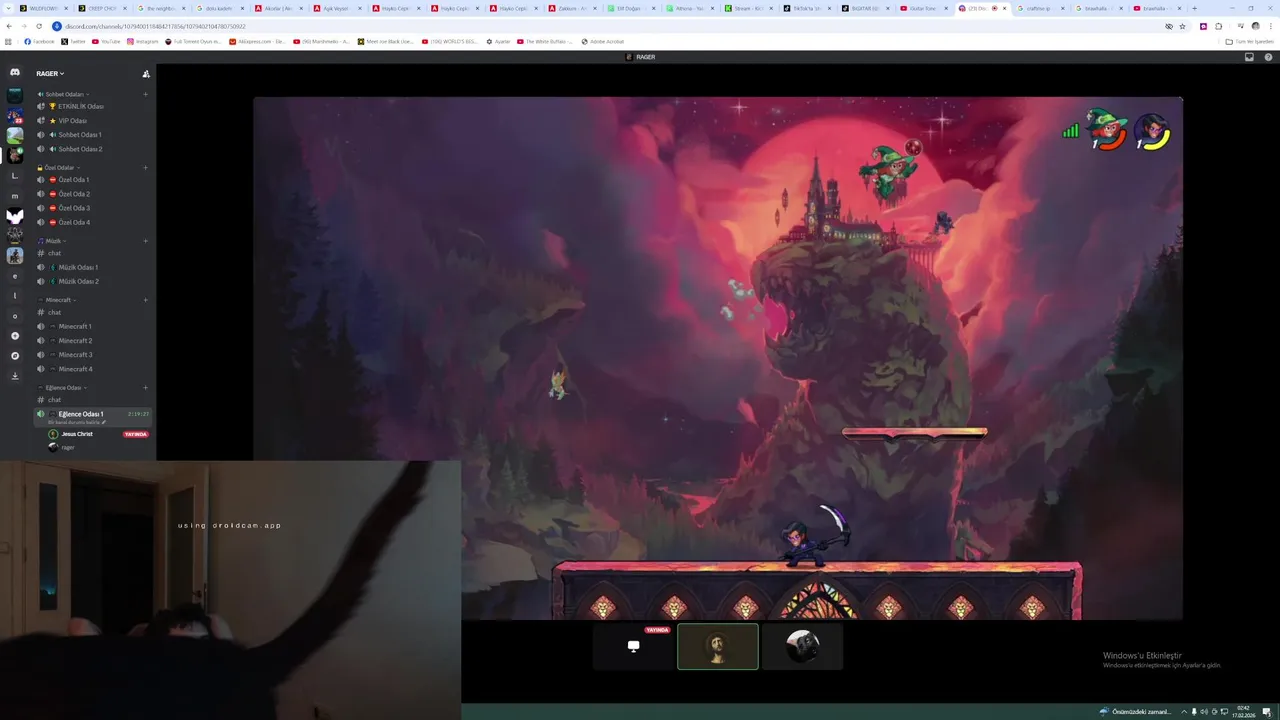Click the discord.com address bar URL
This screenshot has width=1280, height=720.
(155, 26)
